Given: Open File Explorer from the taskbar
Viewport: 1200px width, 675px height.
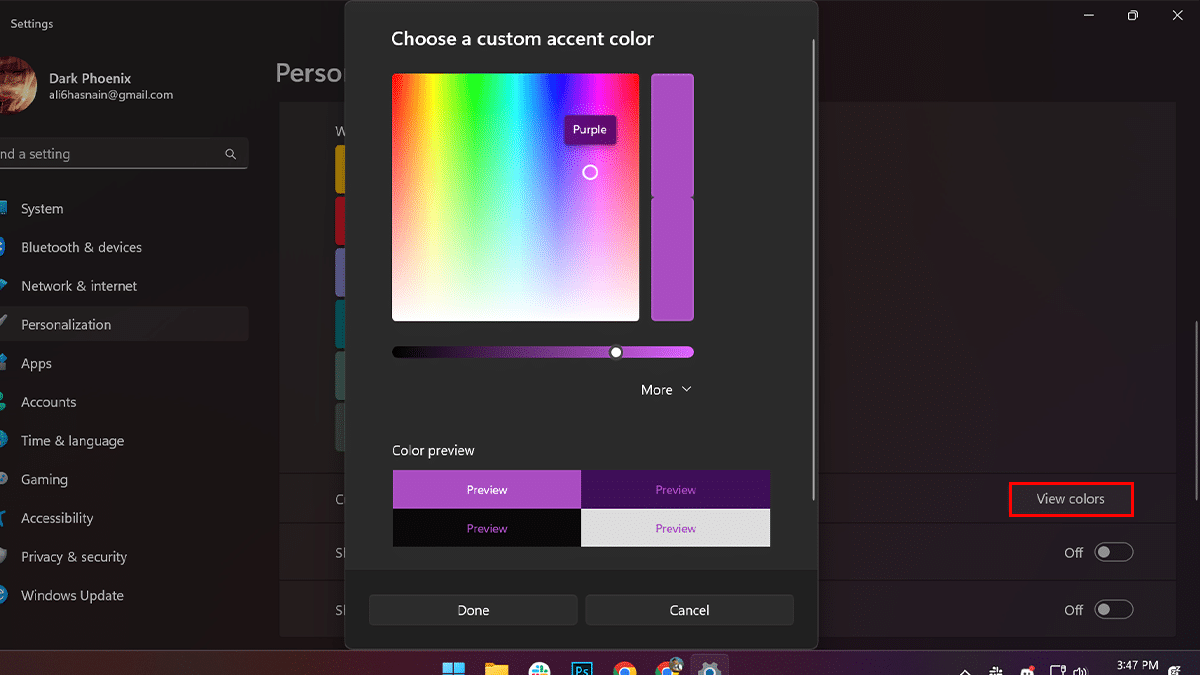Looking at the screenshot, I should coord(496,668).
